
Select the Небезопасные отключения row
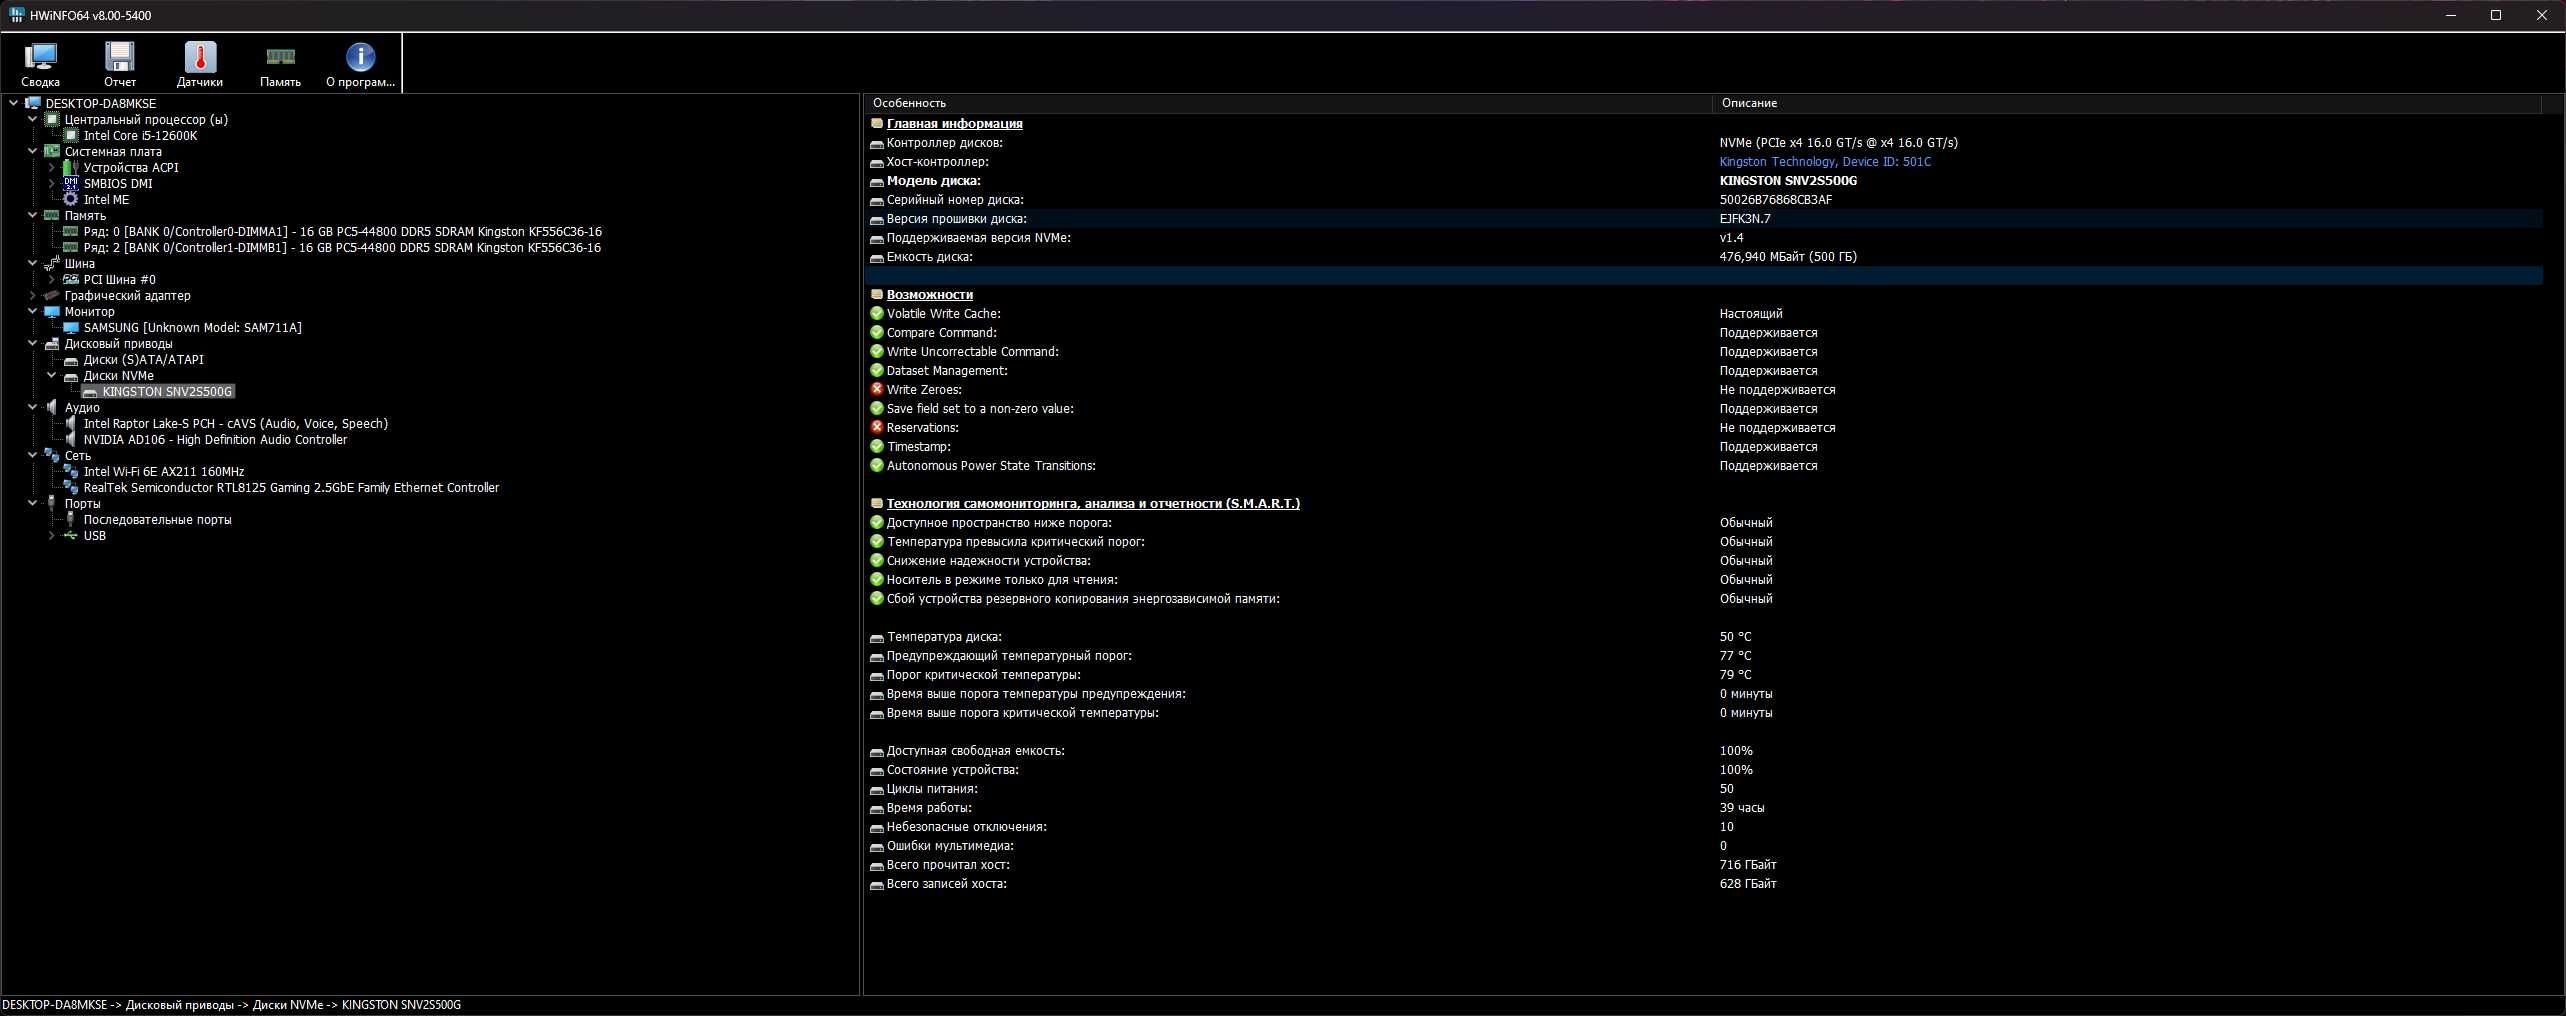[1704, 826]
